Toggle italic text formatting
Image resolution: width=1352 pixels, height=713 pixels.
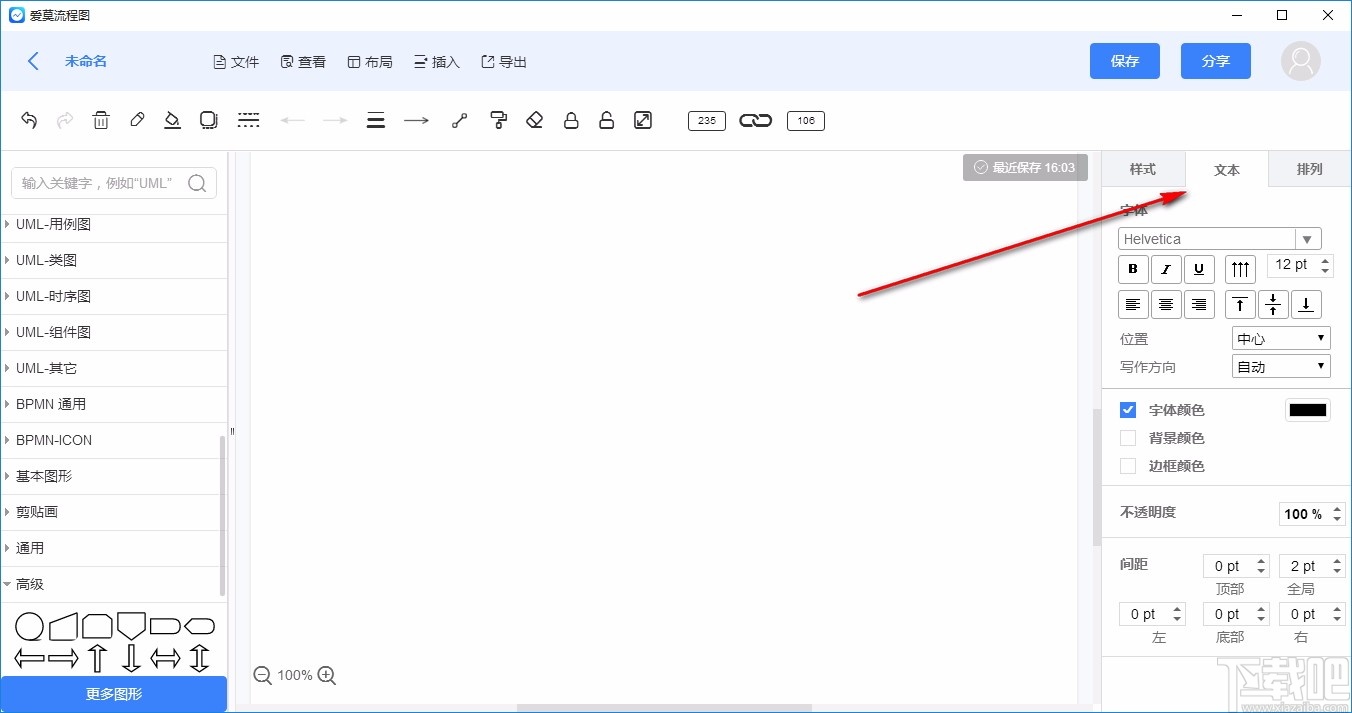[1166, 268]
